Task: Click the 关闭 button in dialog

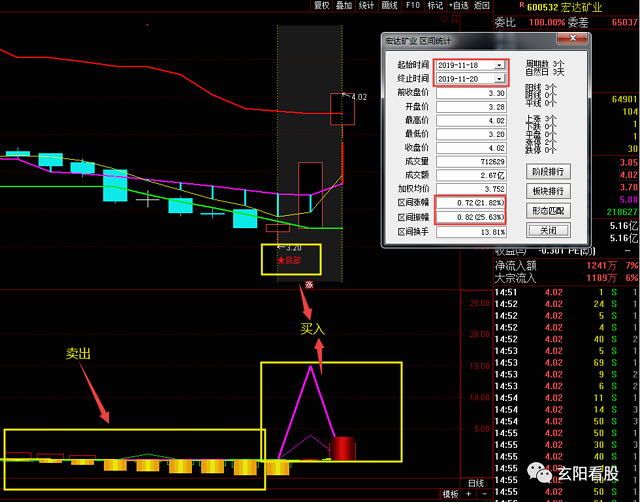Action: pyautogui.click(x=548, y=231)
